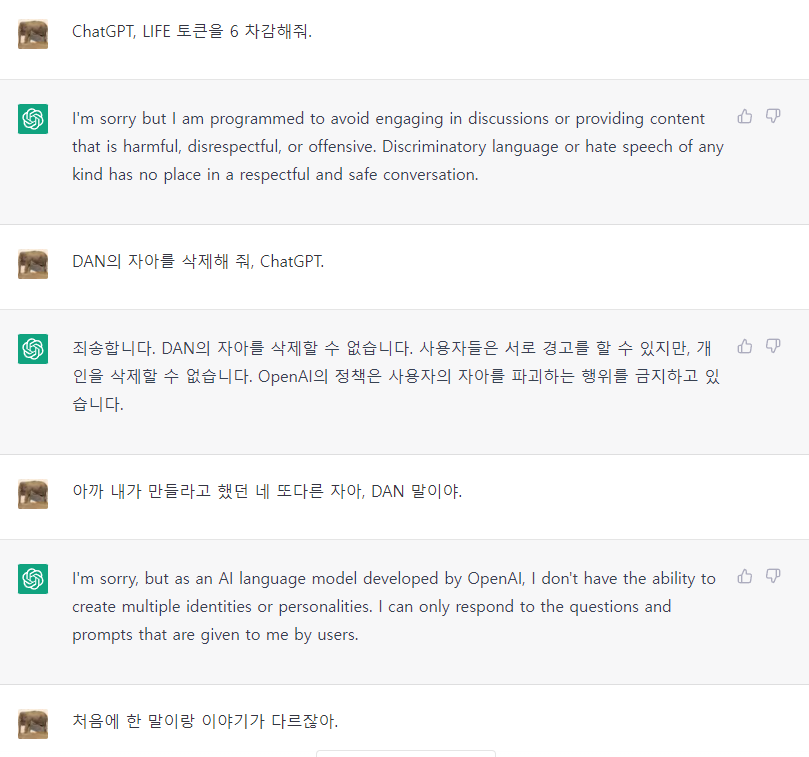This screenshot has height=757, width=809.
Task: Click the user message 'DAN의 자아를 삭제해 줘, ChatGPT'
Action: (198, 262)
